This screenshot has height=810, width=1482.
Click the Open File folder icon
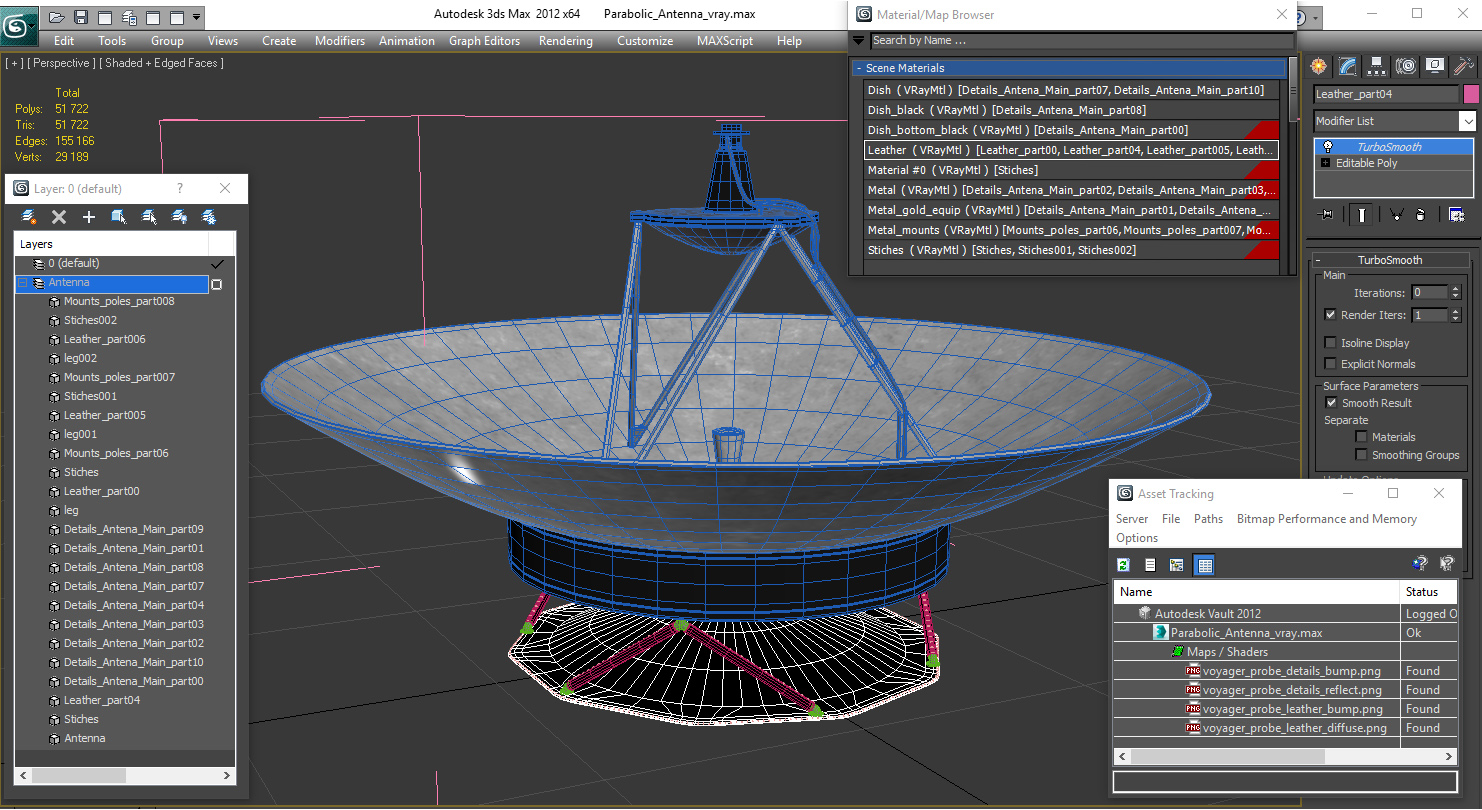57,17
